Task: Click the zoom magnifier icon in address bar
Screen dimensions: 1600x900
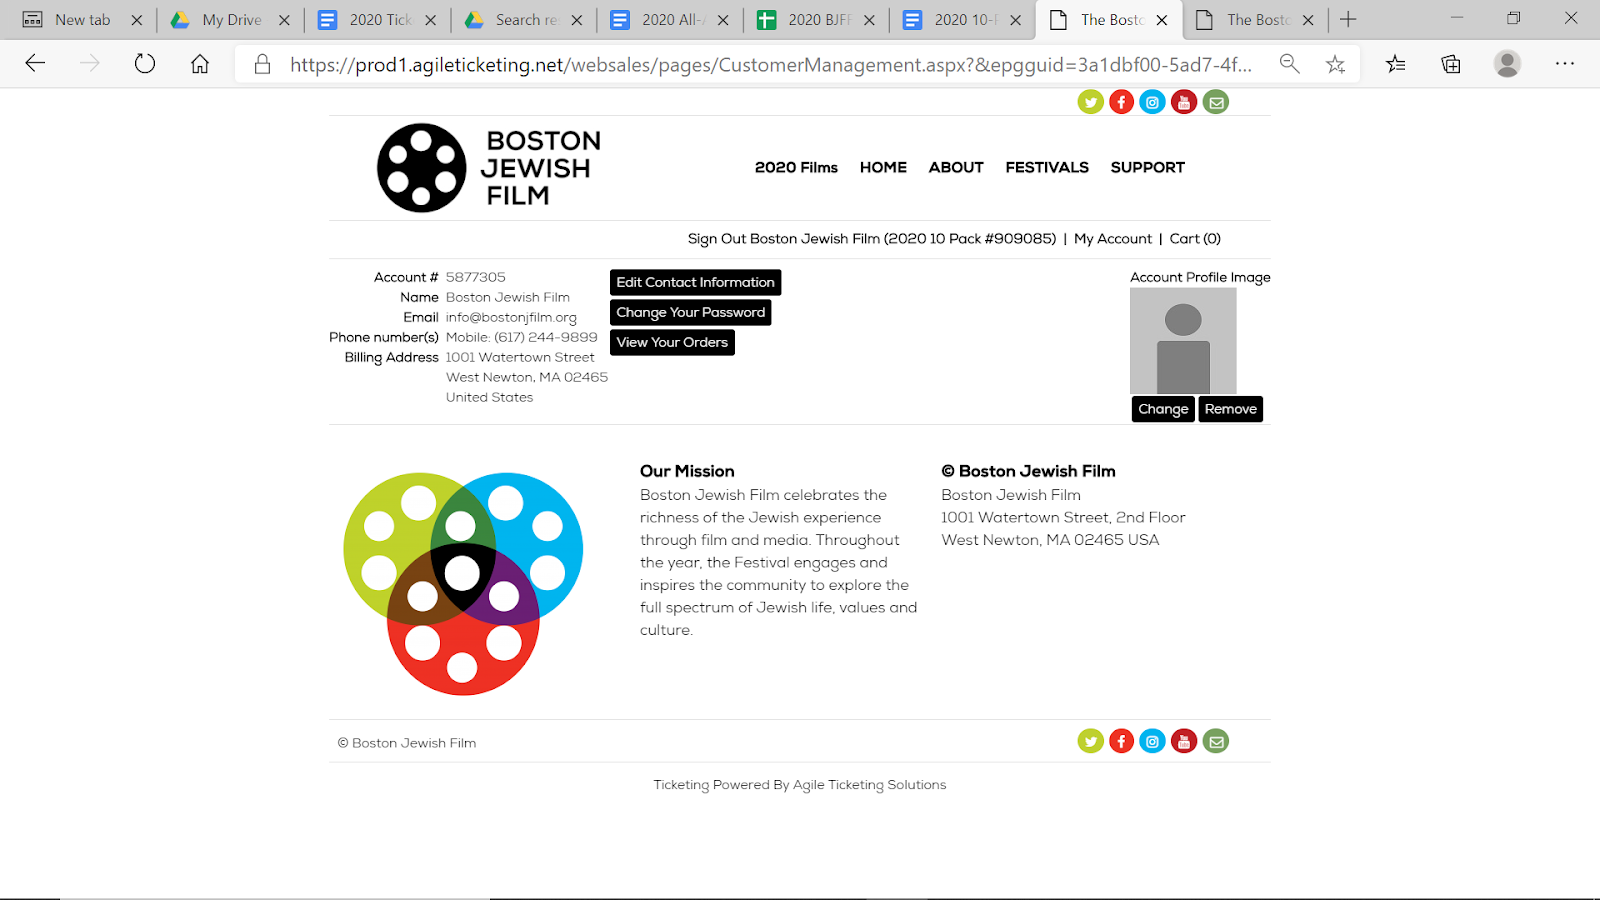Action: [x=1290, y=64]
